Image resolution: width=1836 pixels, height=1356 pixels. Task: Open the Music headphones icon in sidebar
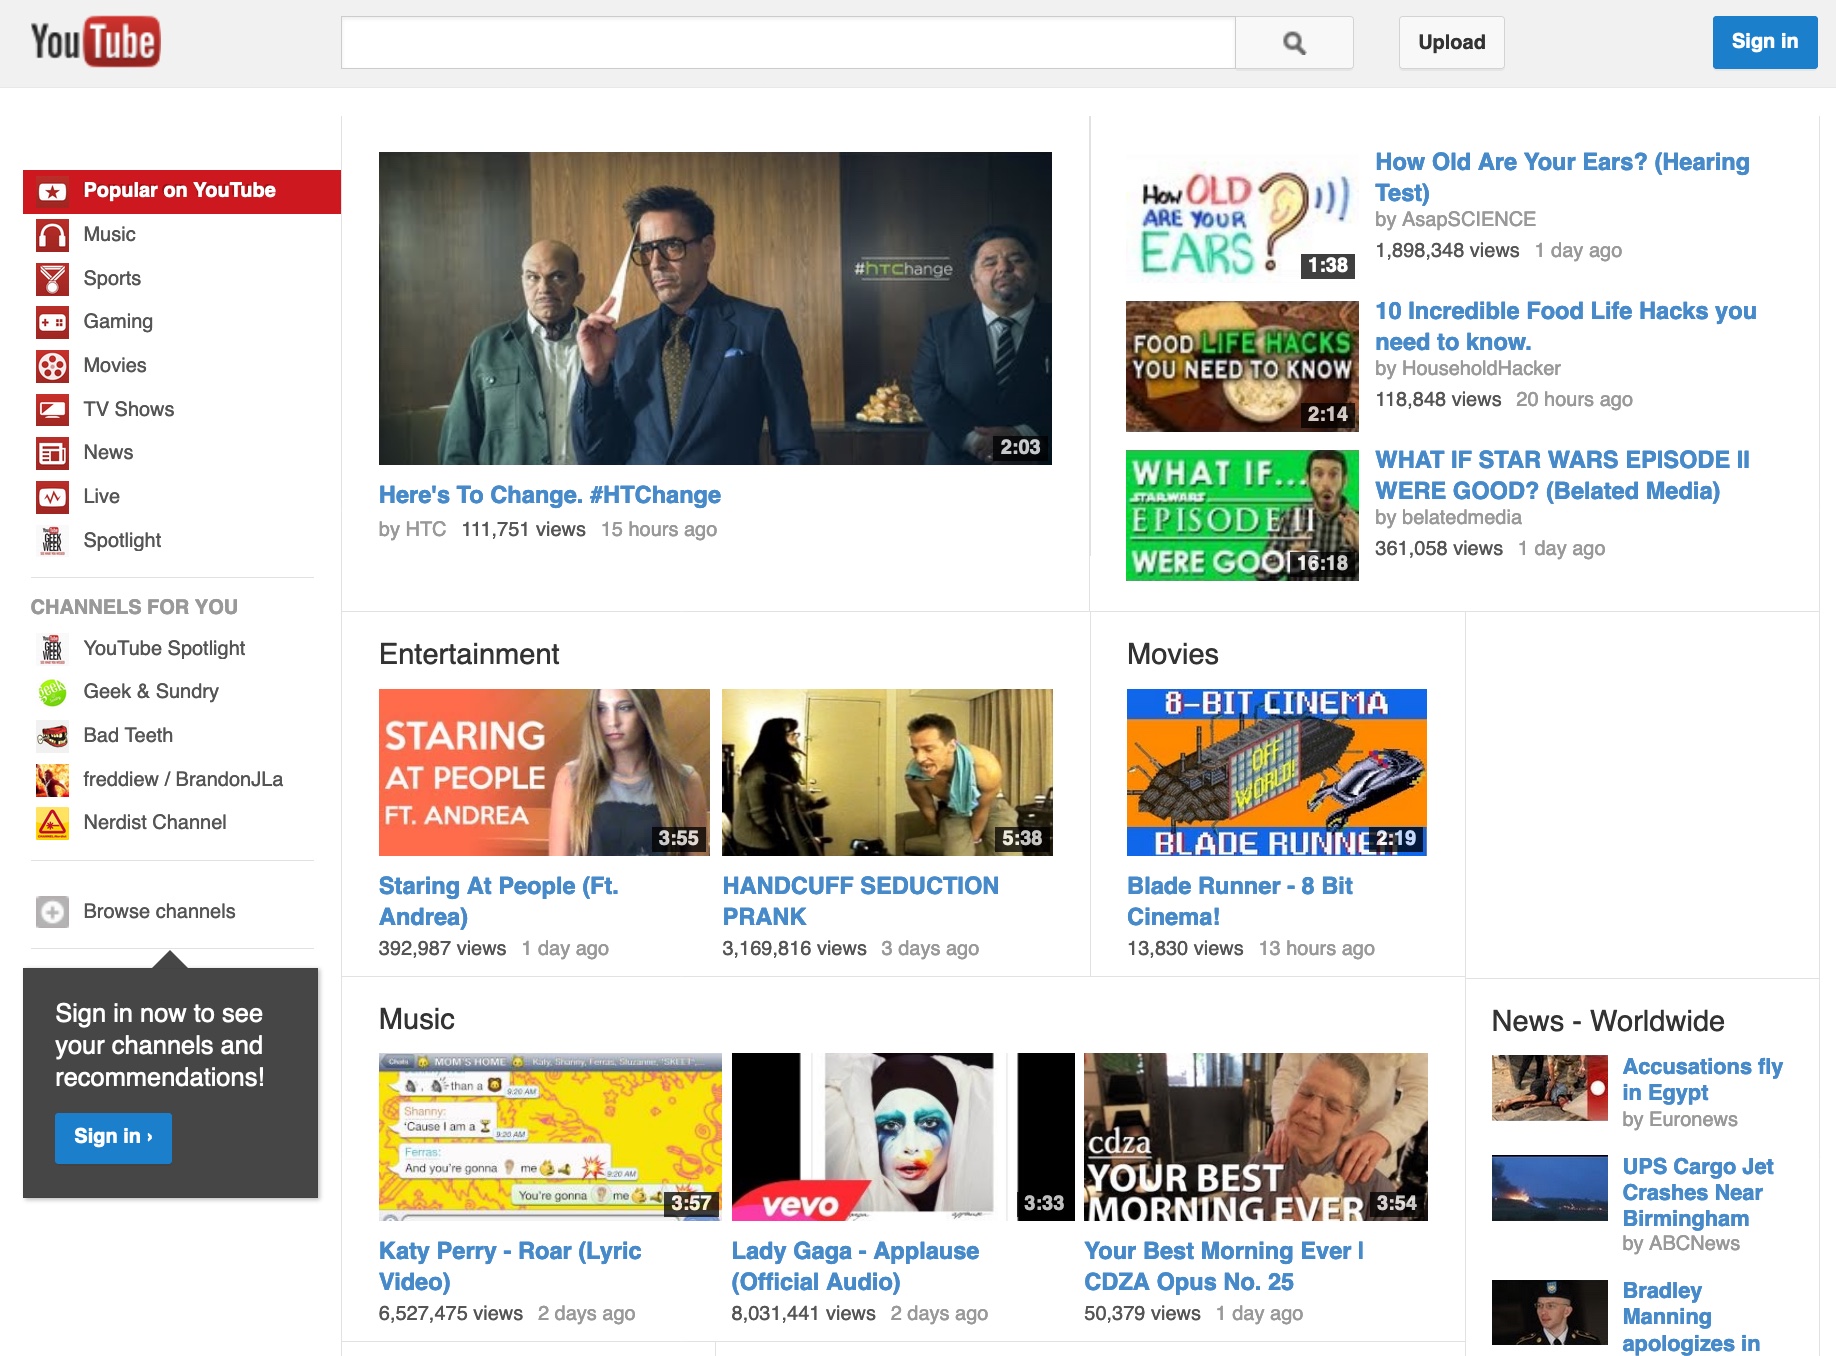pyautogui.click(x=52, y=235)
